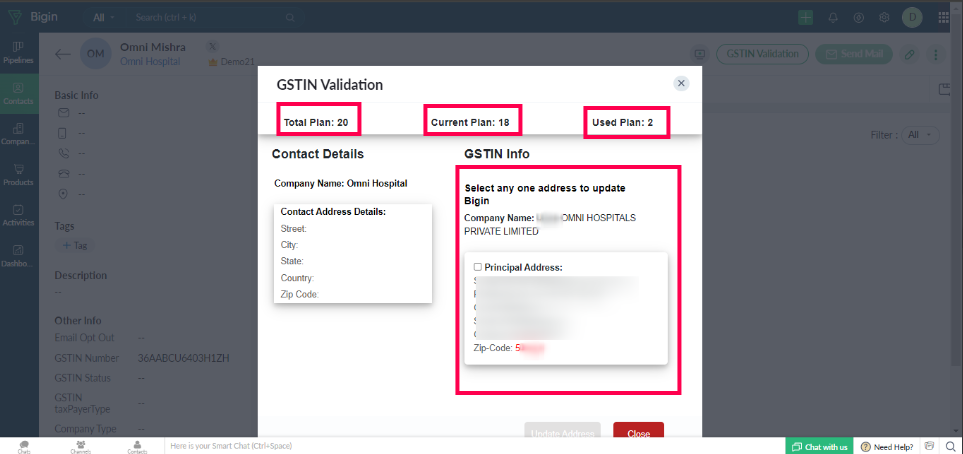
Task: Add a tag with + Tag
Action: pyautogui.click(x=75, y=246)
